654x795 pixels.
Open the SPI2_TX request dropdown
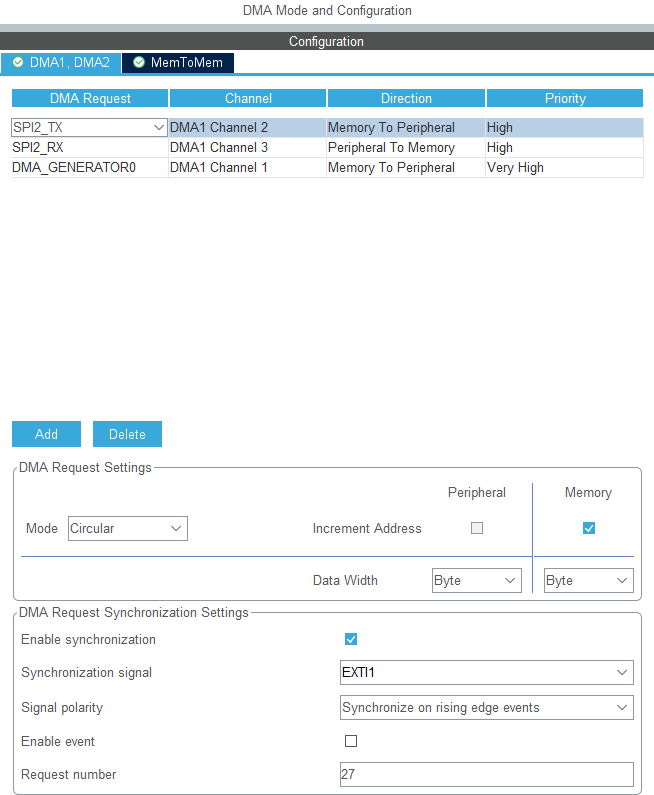tap(89, 127)
